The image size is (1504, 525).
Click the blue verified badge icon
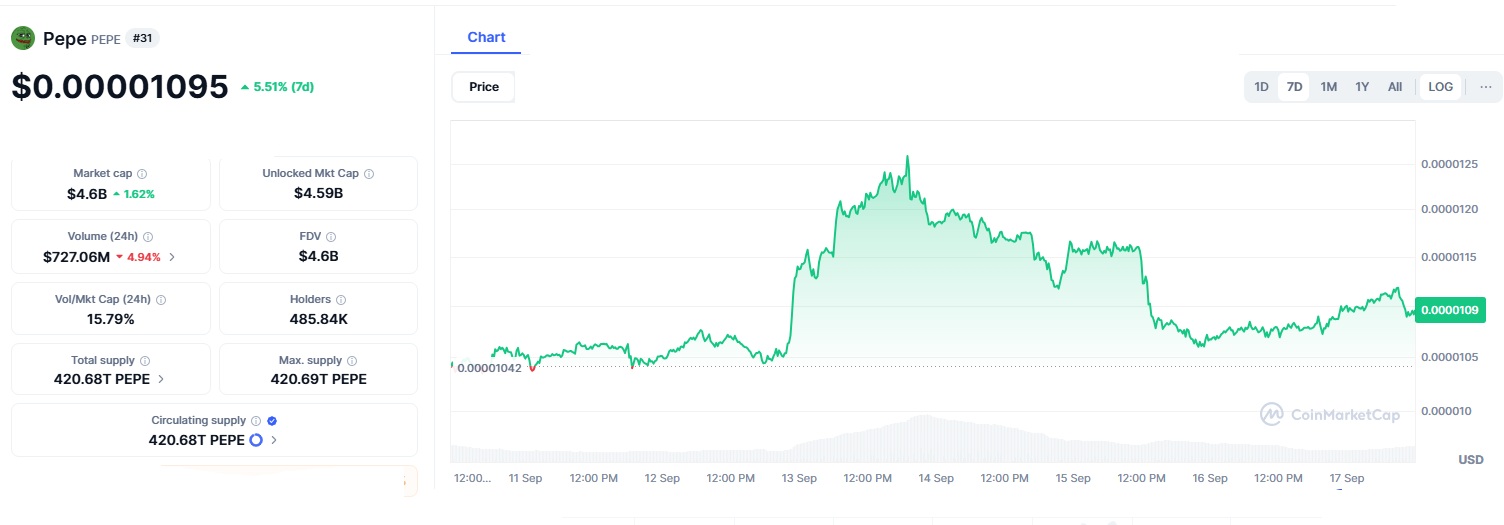pos(272,421)
